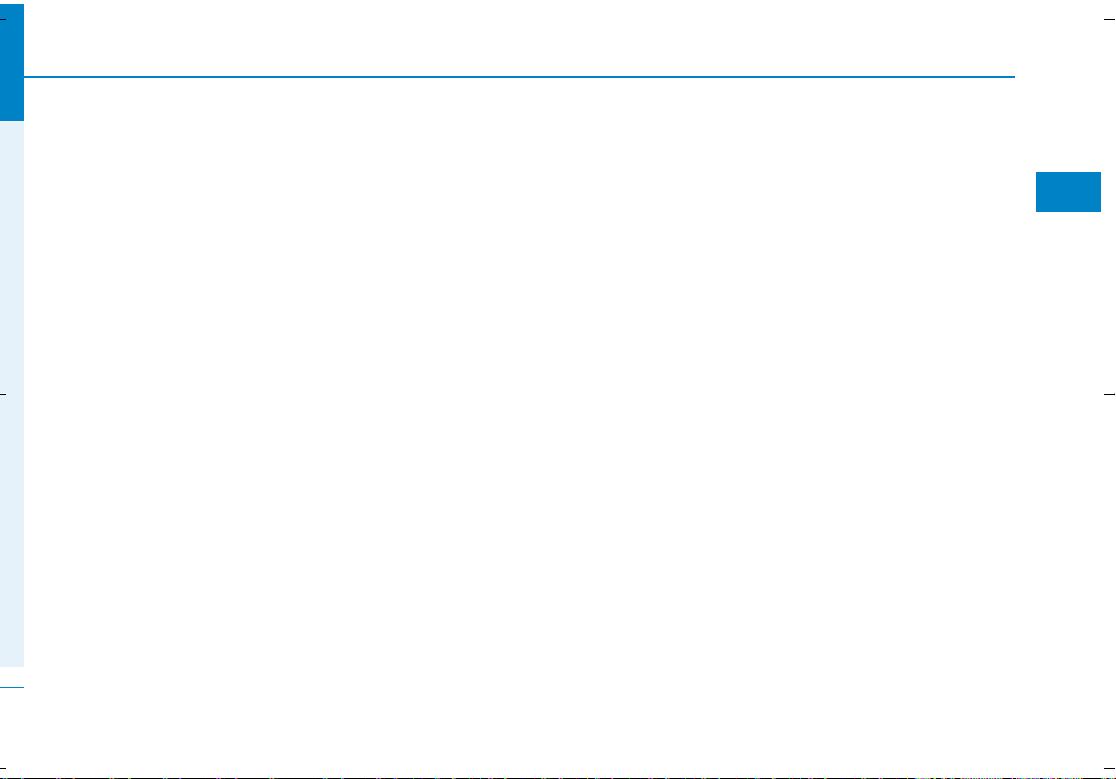The height and width of the screenshot is (779, 1116).
Task: Click the crop mark on the left edge midpoint
Action: pyautogui.click(x=4, y=393)
